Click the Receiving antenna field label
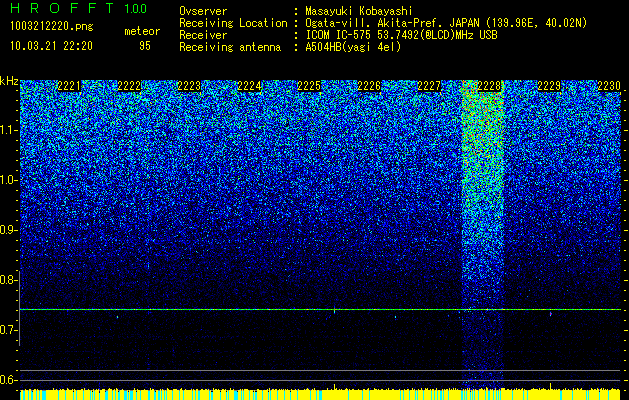 [230, 47]
